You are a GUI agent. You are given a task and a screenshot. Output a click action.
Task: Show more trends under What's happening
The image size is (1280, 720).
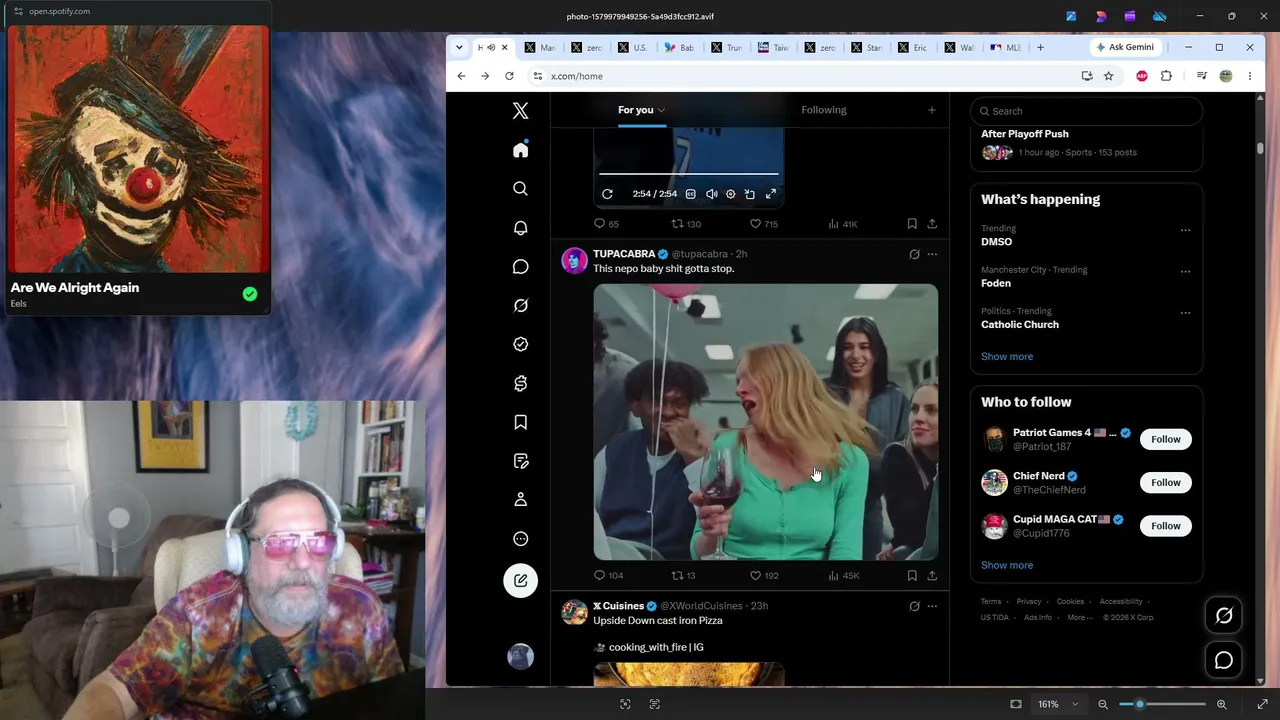(1007, 356)
